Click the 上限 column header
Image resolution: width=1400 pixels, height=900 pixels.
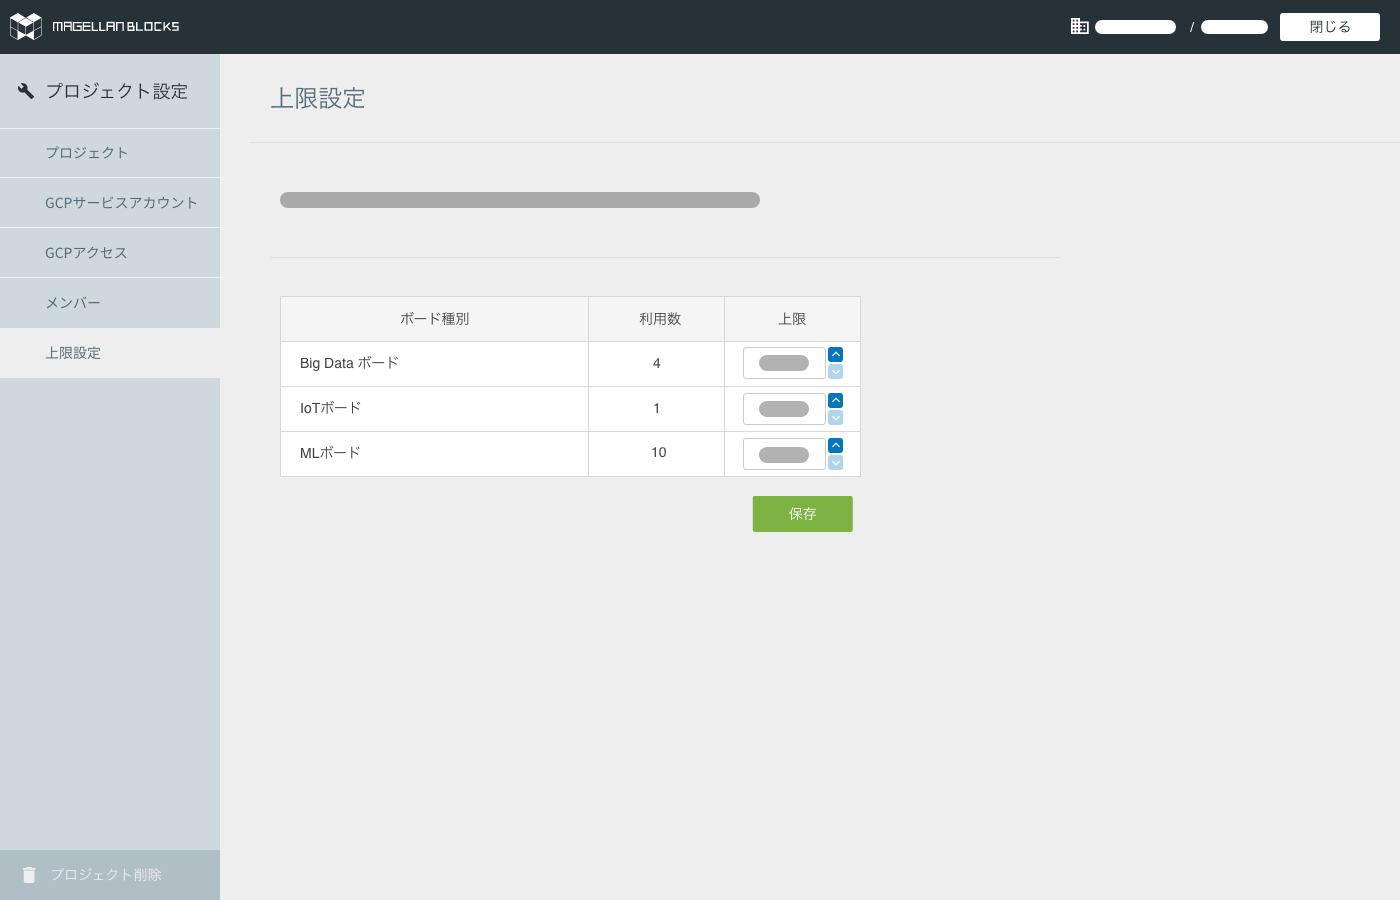coord(792,319)
